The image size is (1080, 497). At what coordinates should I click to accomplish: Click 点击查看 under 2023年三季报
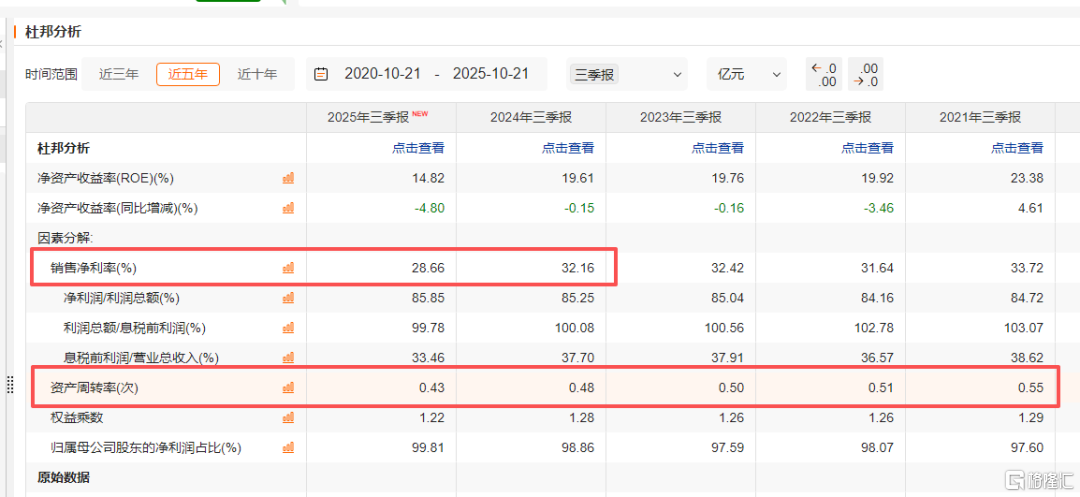717,148
